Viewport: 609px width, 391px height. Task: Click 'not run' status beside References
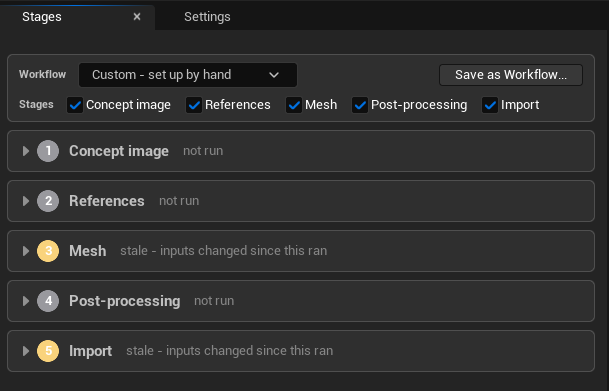[179, 201]
